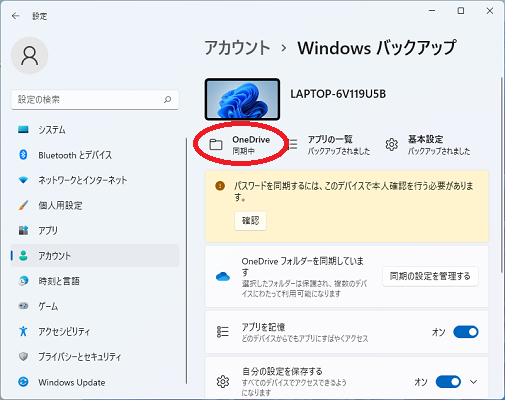Click the 自分の設定を保存する gear icon
This screenshot has width=505, height=400.
[x=223, y=382]
